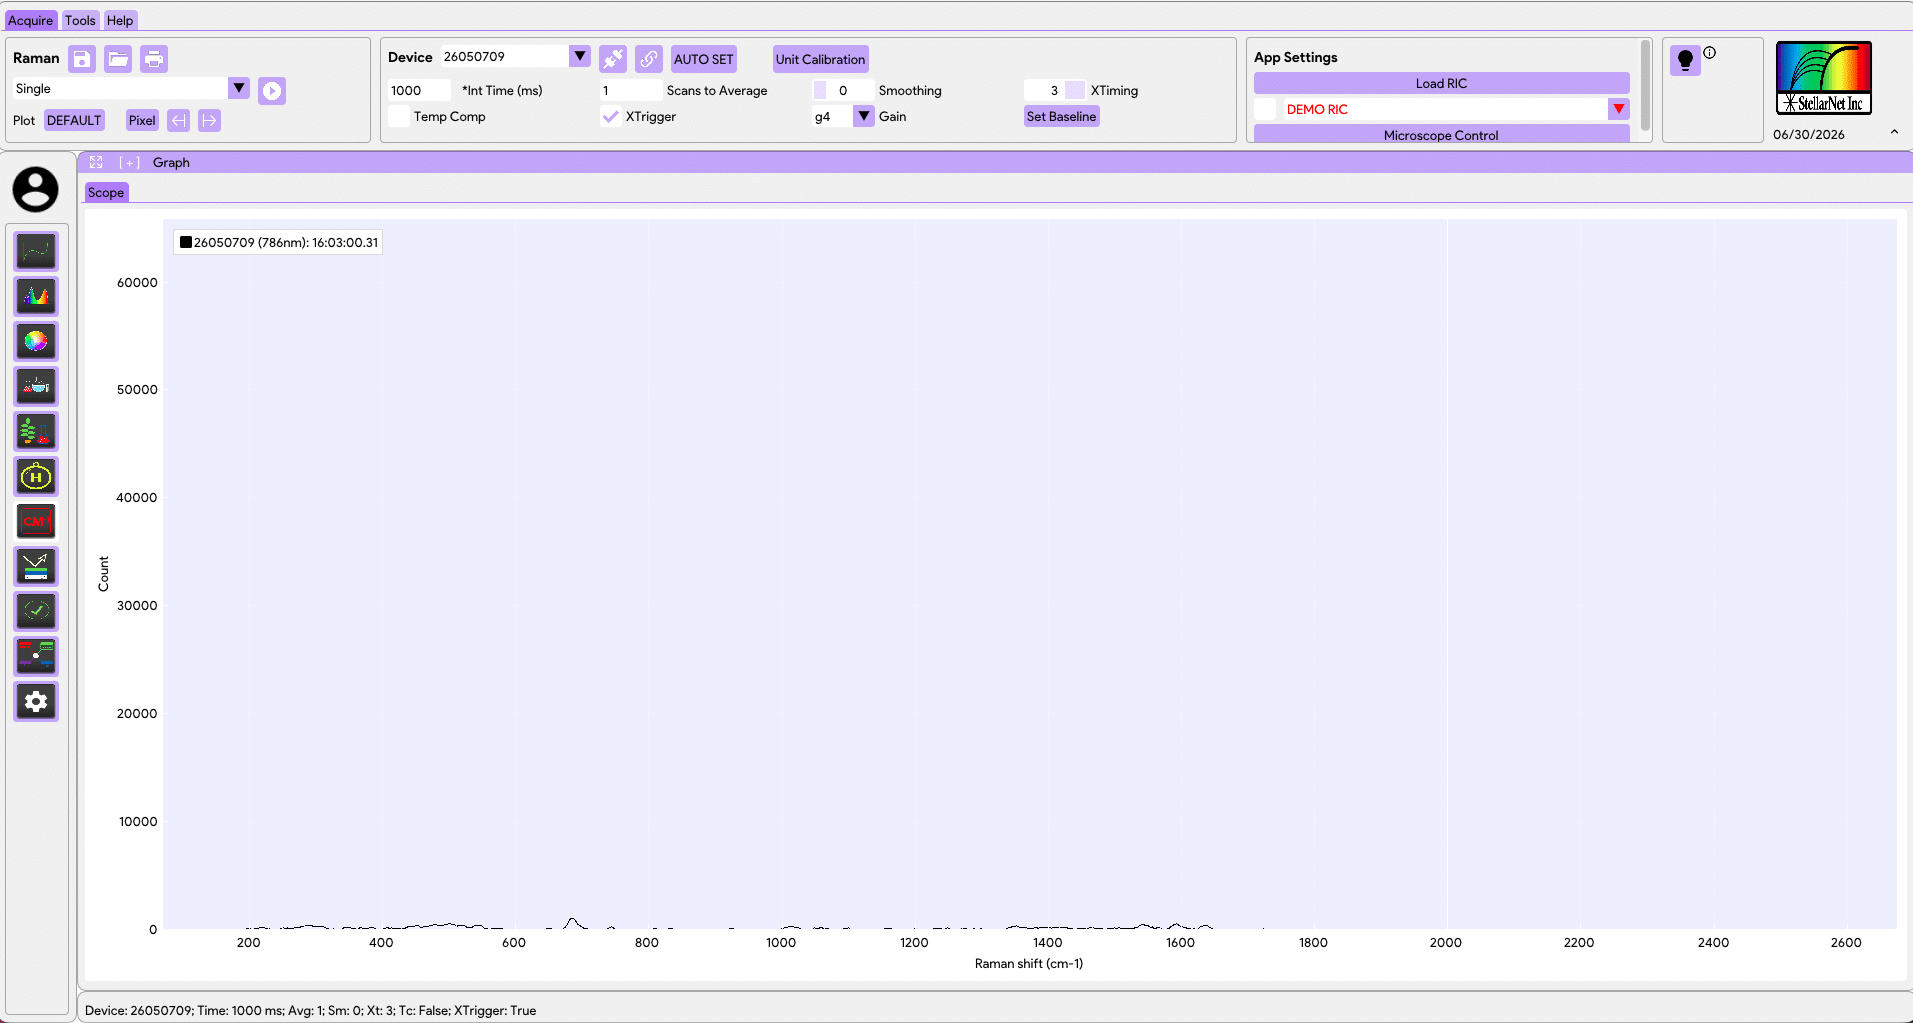Click the connect device plug icon
This screenshot has width=1913, height=1023.
(x=613, y=59)
